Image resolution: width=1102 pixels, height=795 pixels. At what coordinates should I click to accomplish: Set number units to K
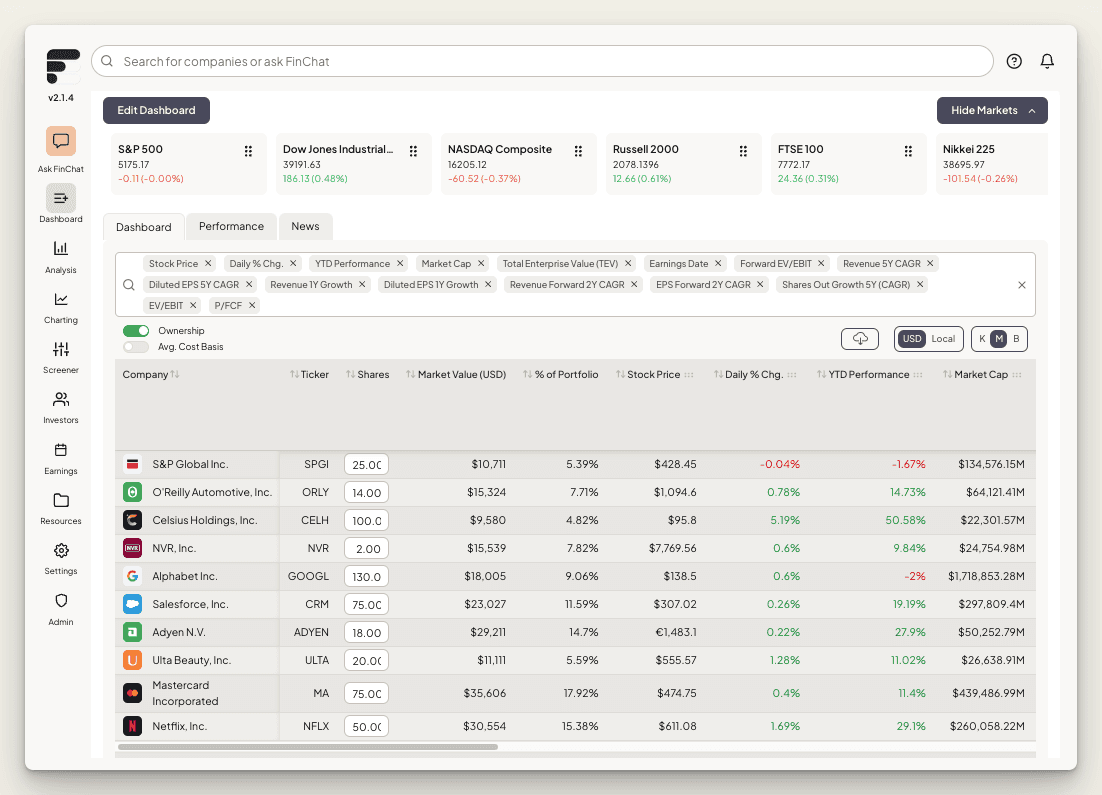(x=982, y=339)
